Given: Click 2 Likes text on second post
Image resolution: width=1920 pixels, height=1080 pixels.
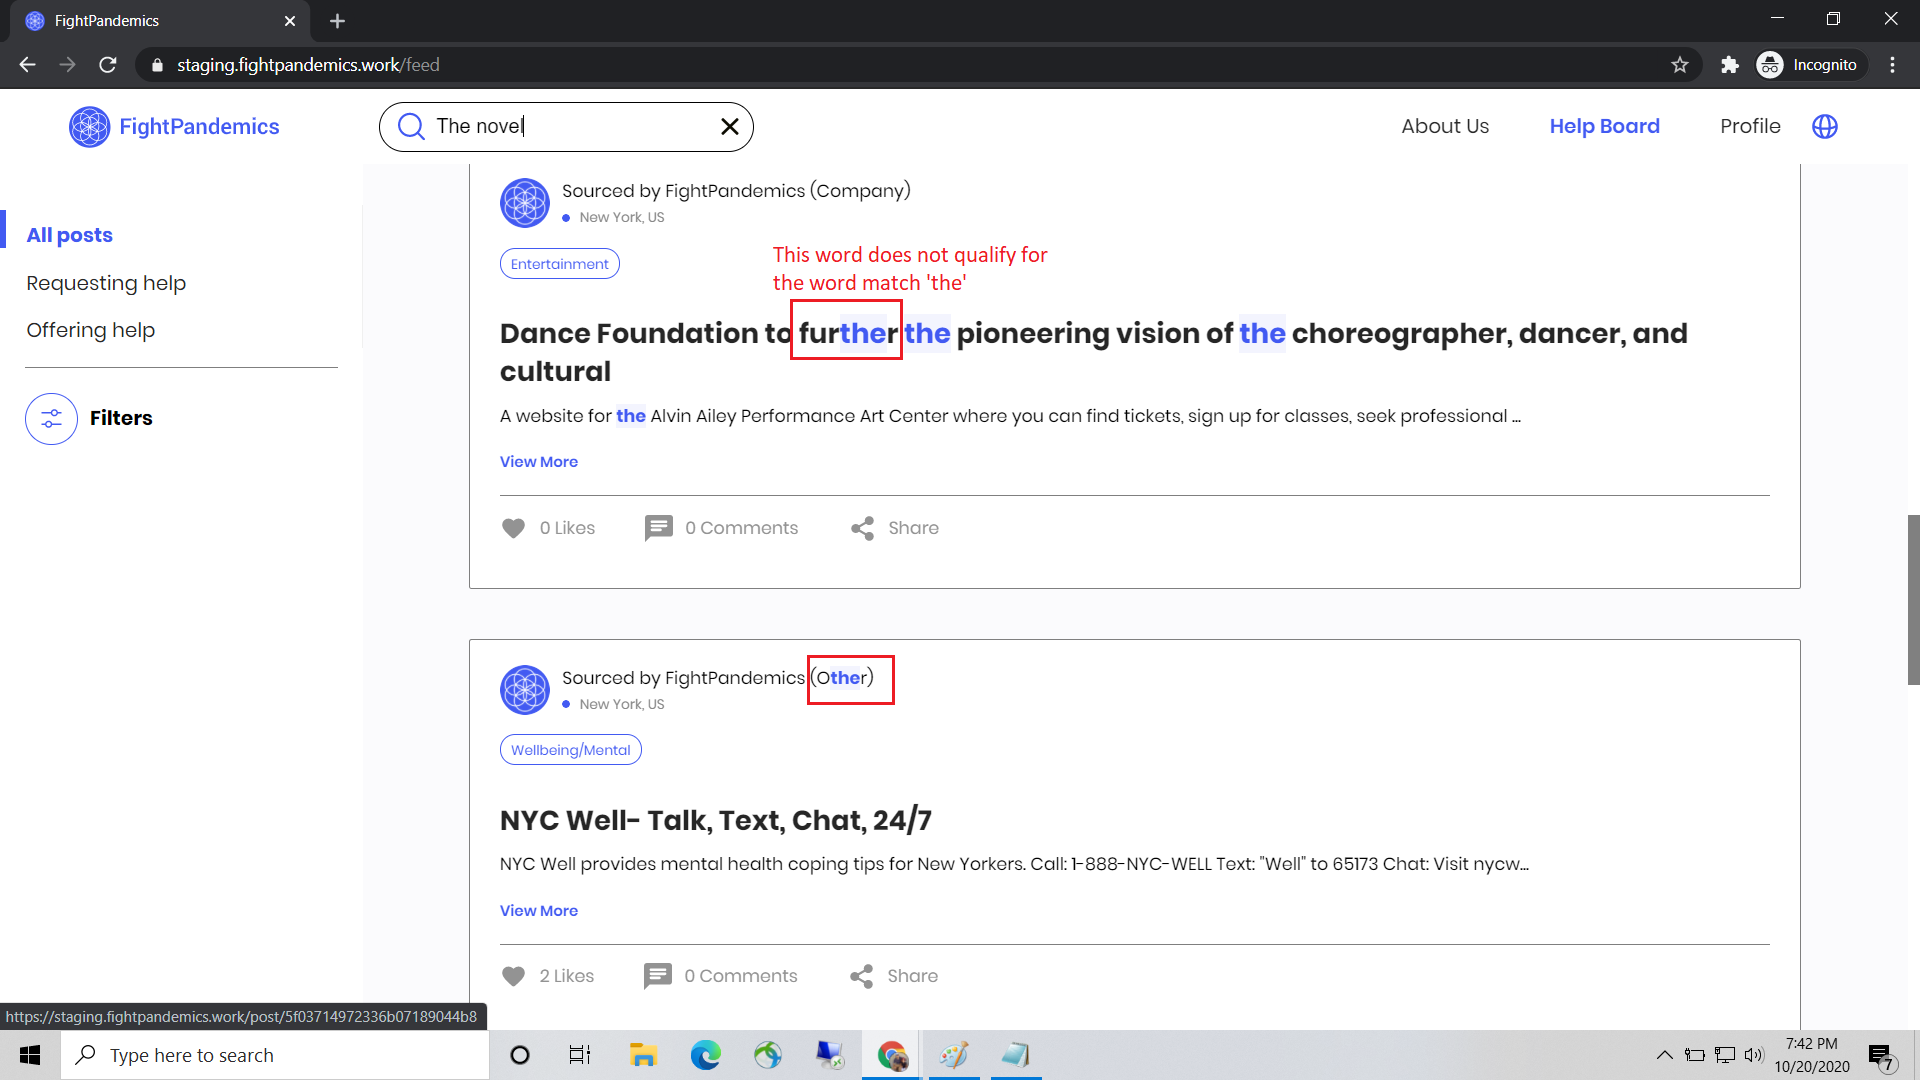Looking at the screenshot, I should click(567, 976).
